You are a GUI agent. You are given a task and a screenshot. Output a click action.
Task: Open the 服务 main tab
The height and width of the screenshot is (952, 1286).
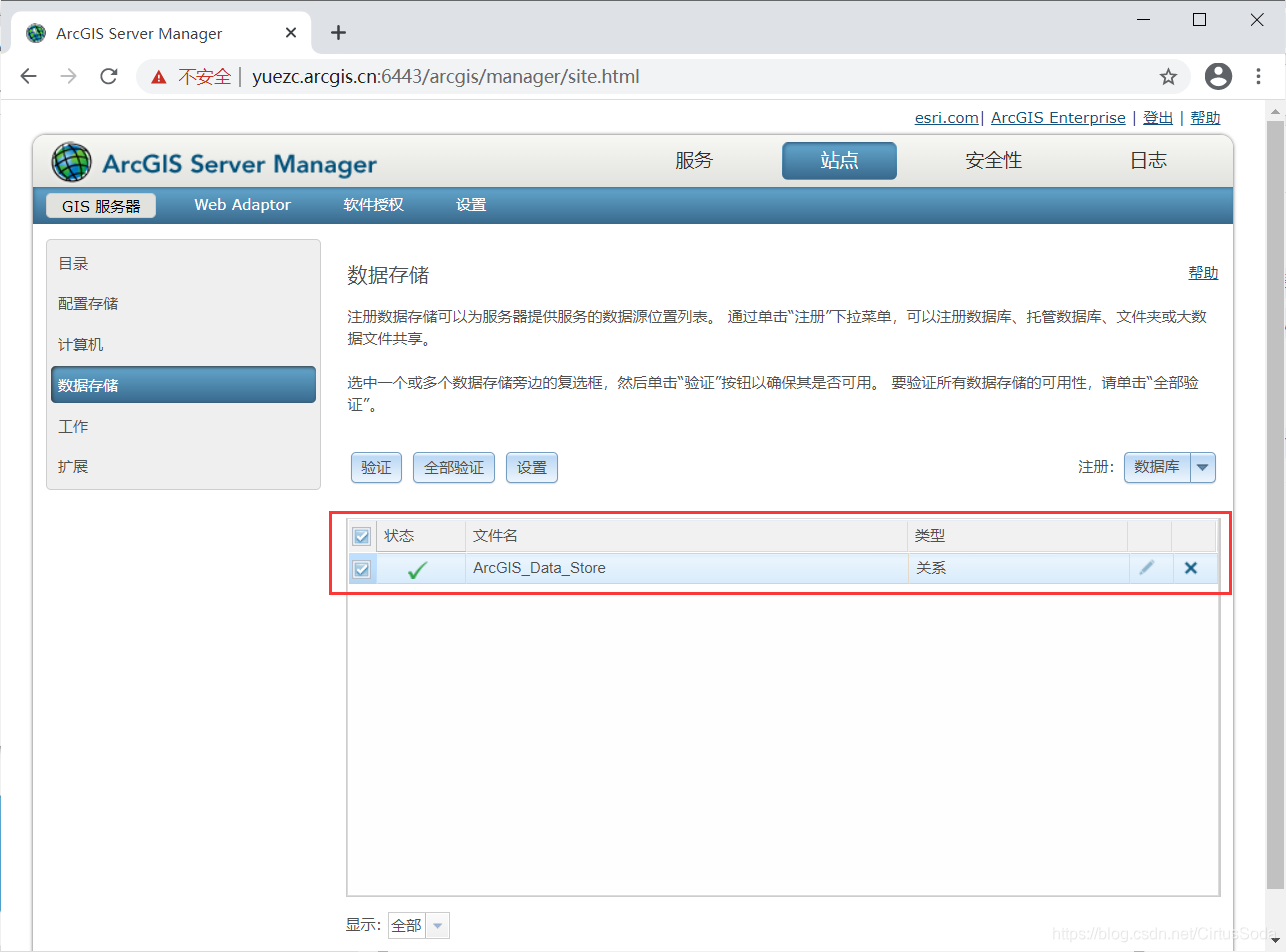click(x=694, y=161)
